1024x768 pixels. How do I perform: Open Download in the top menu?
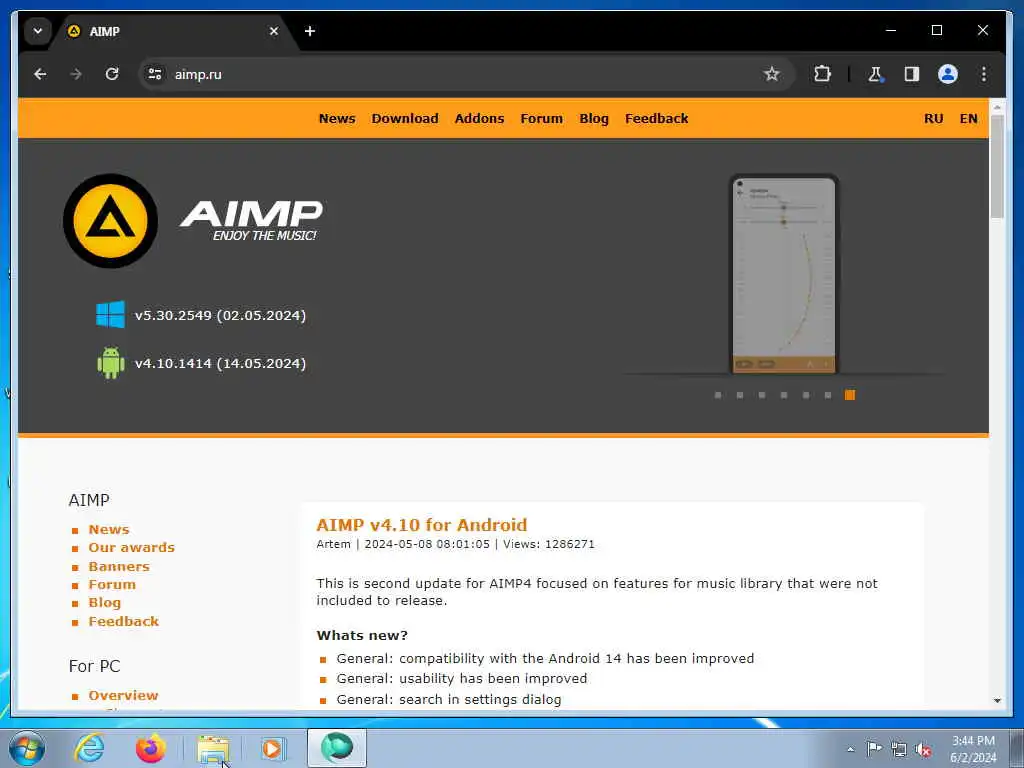(405, 119)
